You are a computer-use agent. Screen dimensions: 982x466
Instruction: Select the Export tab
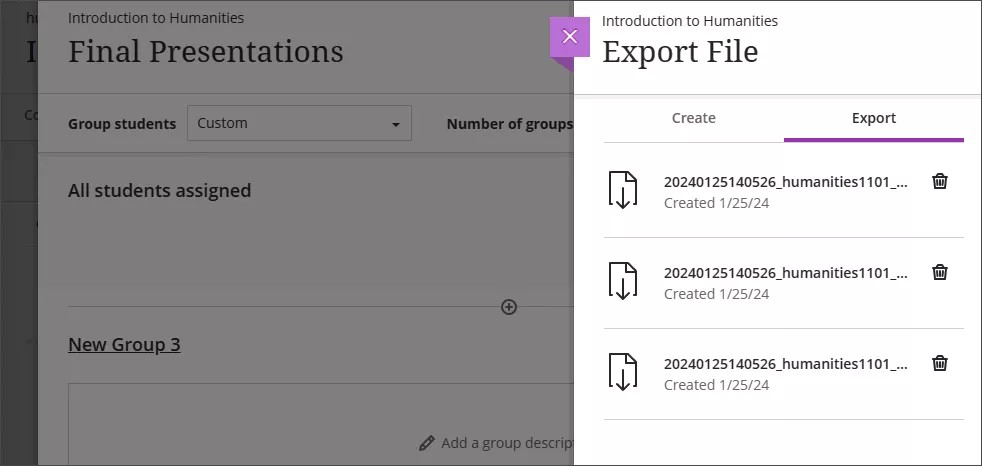(x=873, y=118)
